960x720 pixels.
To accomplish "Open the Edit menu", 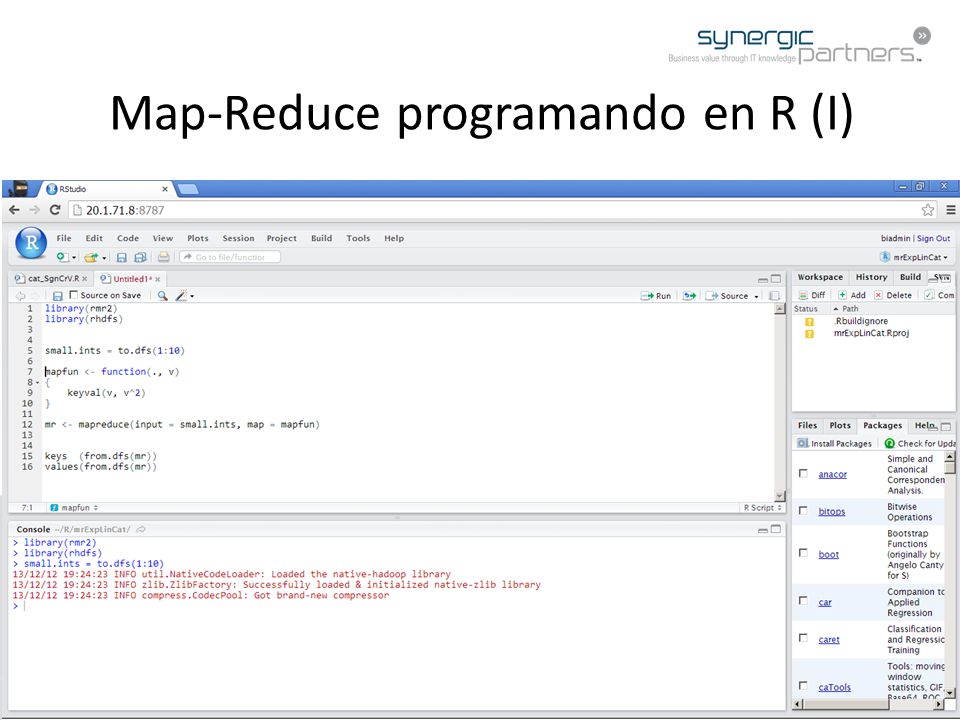I will 94,238.
